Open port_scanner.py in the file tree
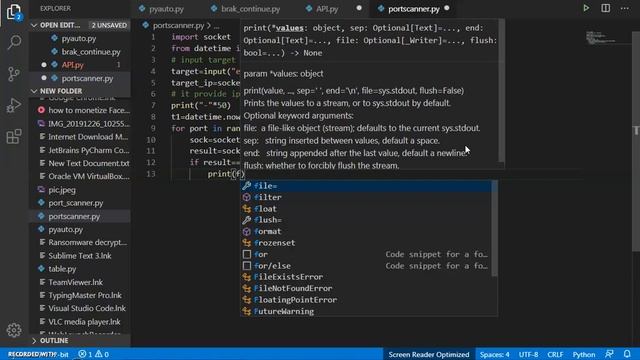Viewport: 640px width, 360px height. pyautogui.click(x=80, y=203)
